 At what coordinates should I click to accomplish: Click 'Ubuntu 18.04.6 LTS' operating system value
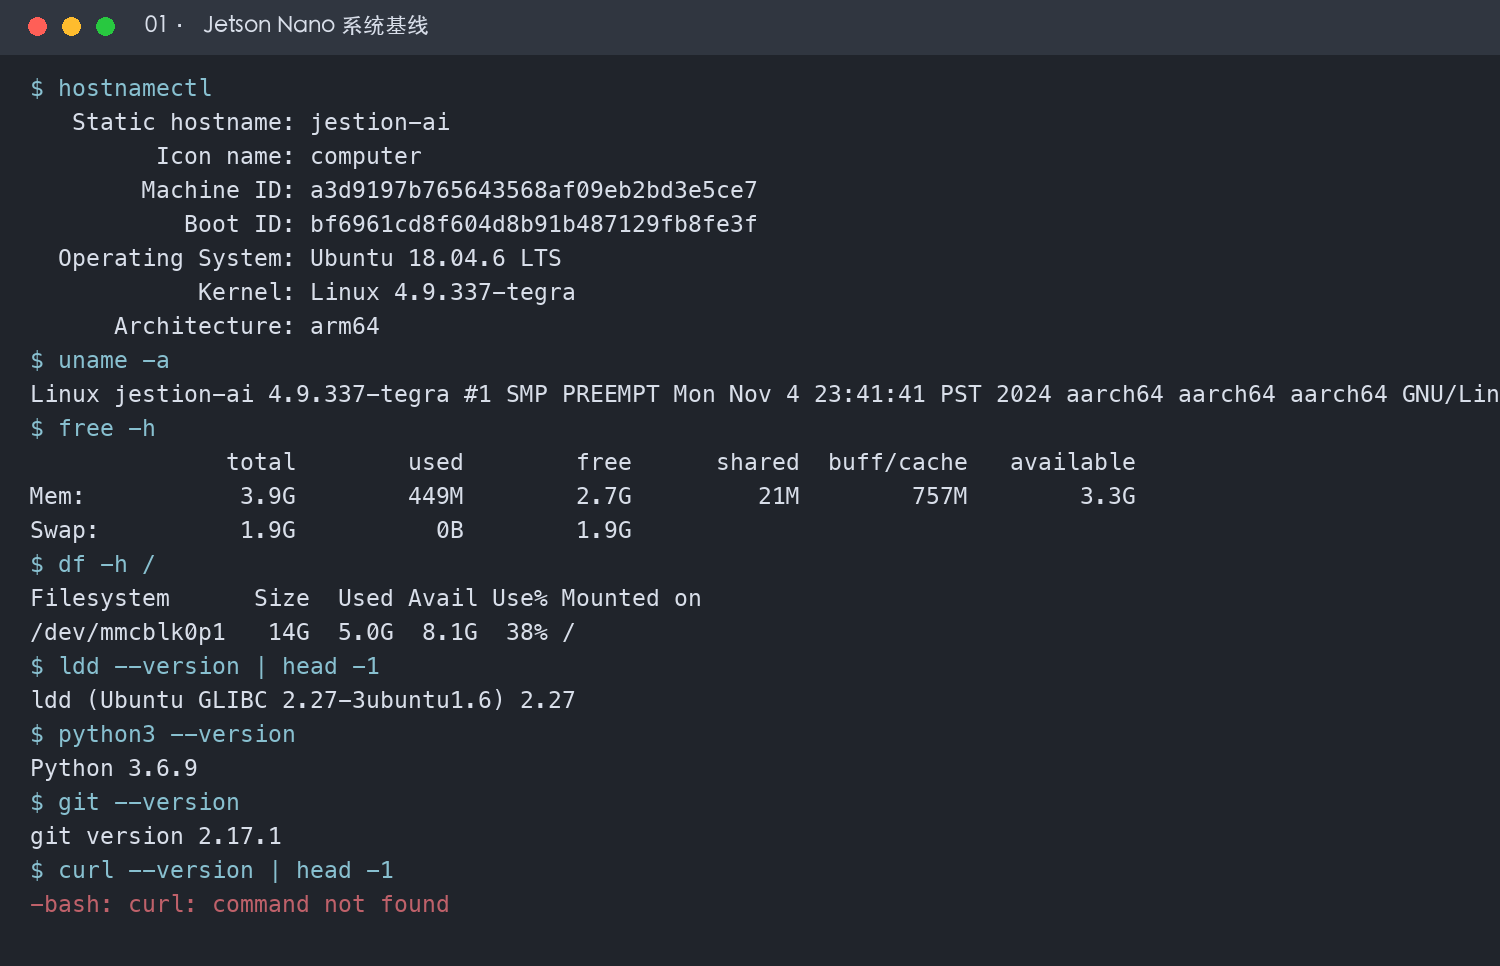[436, 258]
